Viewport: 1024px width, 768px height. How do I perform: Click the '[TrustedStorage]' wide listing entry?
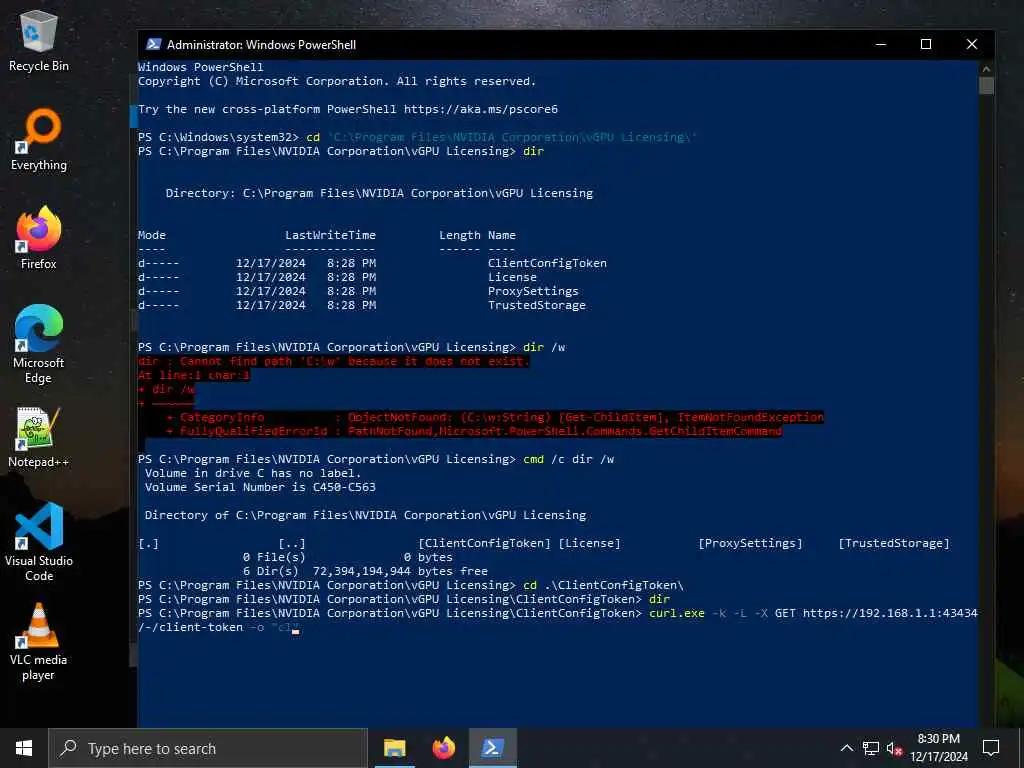coord(894,543)
